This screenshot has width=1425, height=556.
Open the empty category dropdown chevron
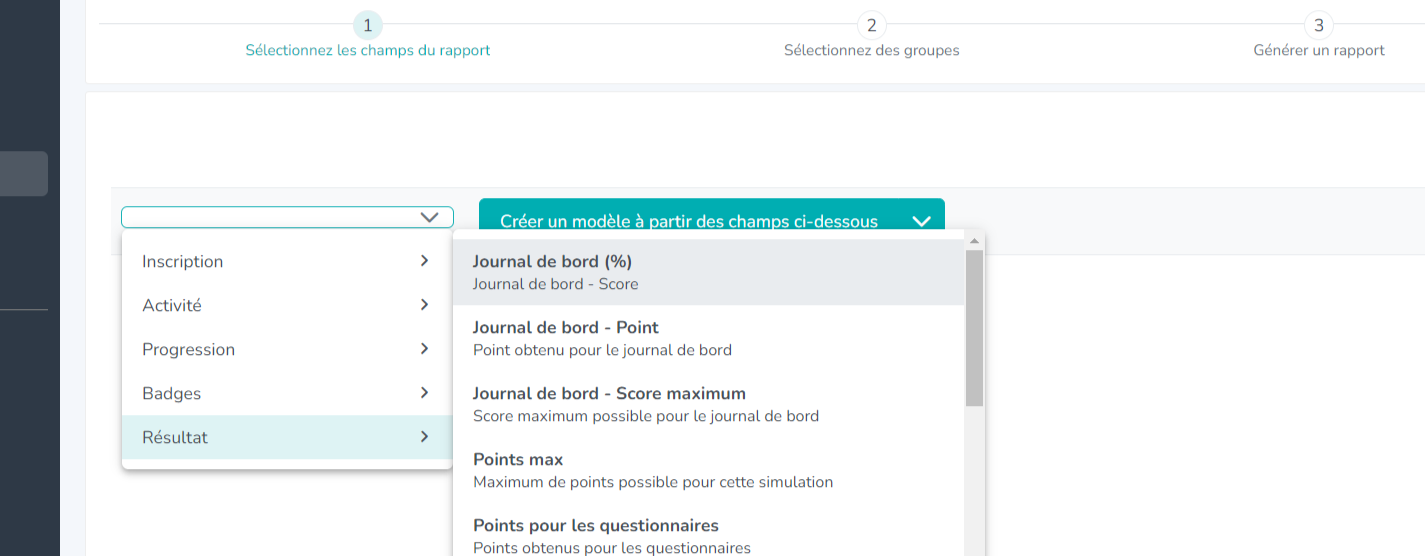click(430, 217)
